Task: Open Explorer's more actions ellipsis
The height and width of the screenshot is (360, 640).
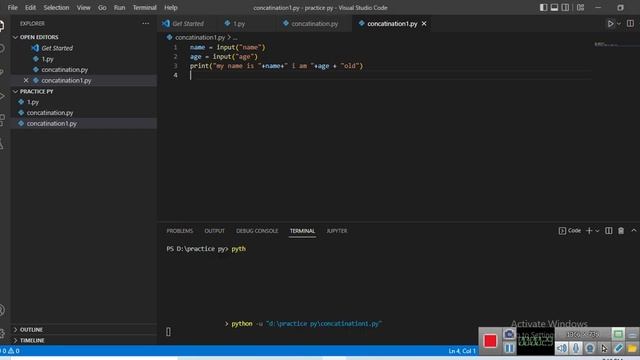Action: 145,24
